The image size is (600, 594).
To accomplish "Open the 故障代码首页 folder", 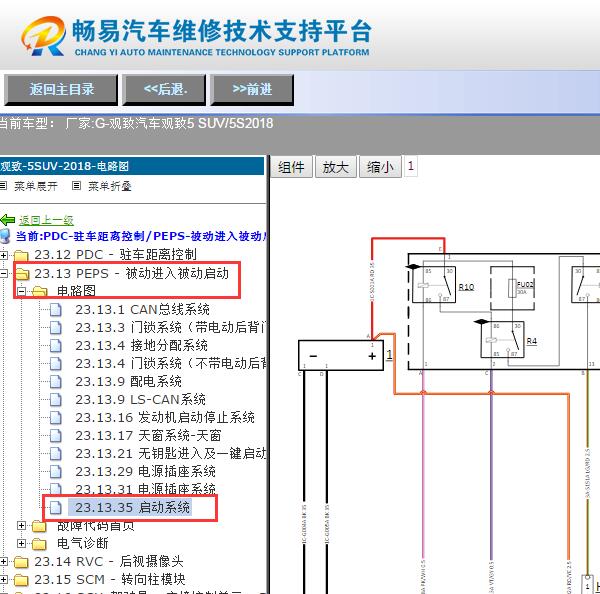I will click(x=96, y=526).
